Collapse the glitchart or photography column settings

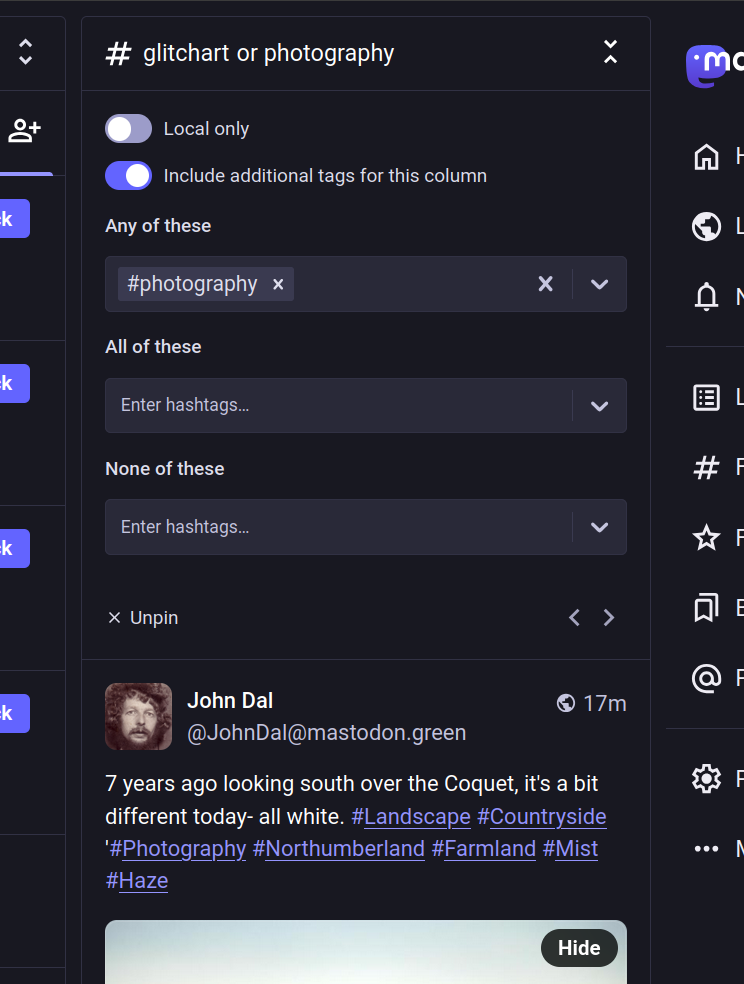610,53
